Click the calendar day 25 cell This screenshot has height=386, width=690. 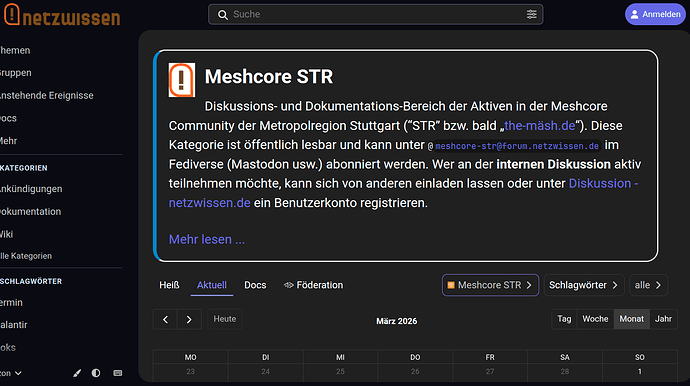[340, 372]
